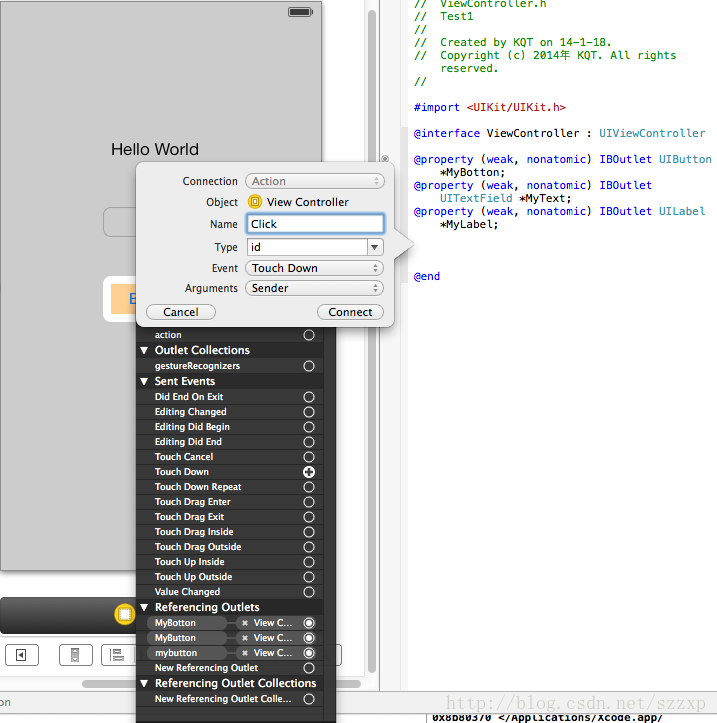Click the Touch Down plus connection circle
This screenshot has width=717, height=723.
[x=309, y=472]
